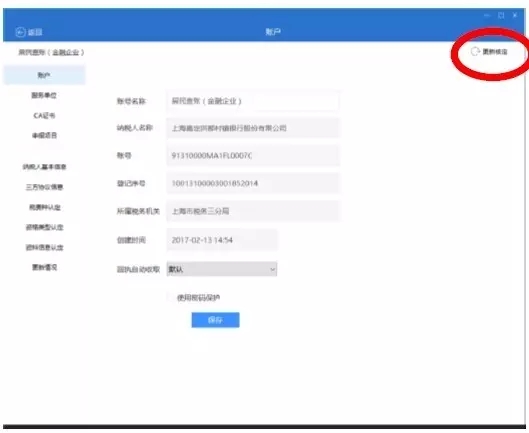Open the 服务单位 sidebar item

44,96
